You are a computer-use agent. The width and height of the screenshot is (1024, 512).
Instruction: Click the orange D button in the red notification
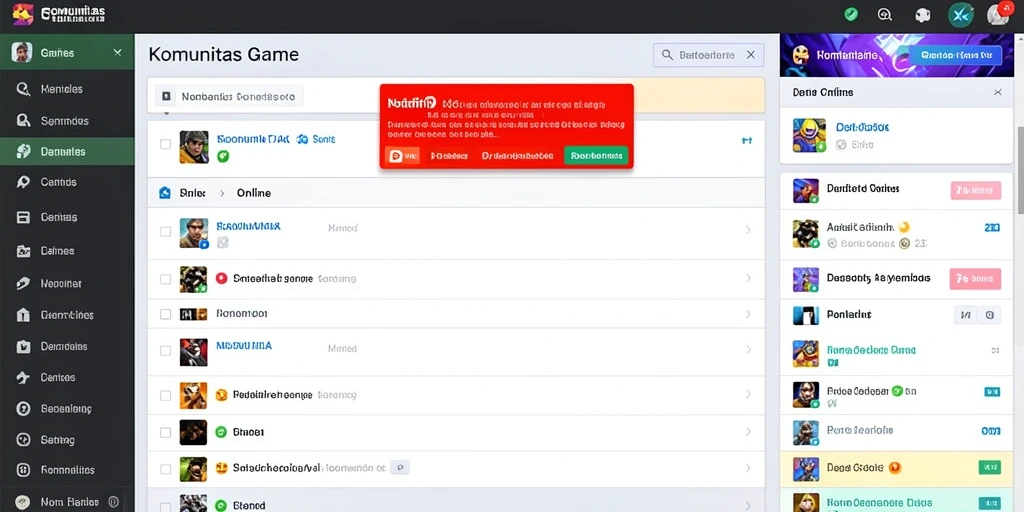pyautogui.click(x=402, y=155)
